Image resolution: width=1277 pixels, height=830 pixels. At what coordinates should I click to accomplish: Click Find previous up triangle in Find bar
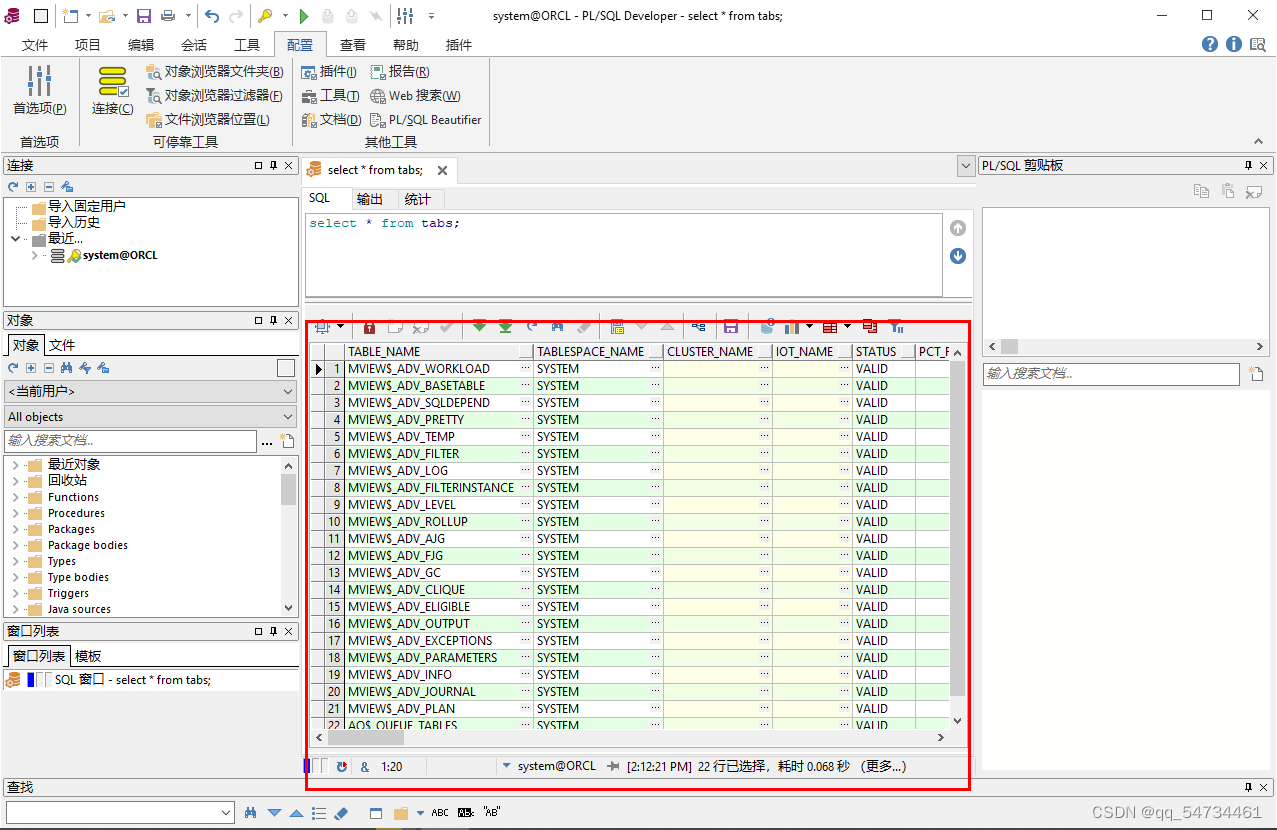tap(297, 813)
